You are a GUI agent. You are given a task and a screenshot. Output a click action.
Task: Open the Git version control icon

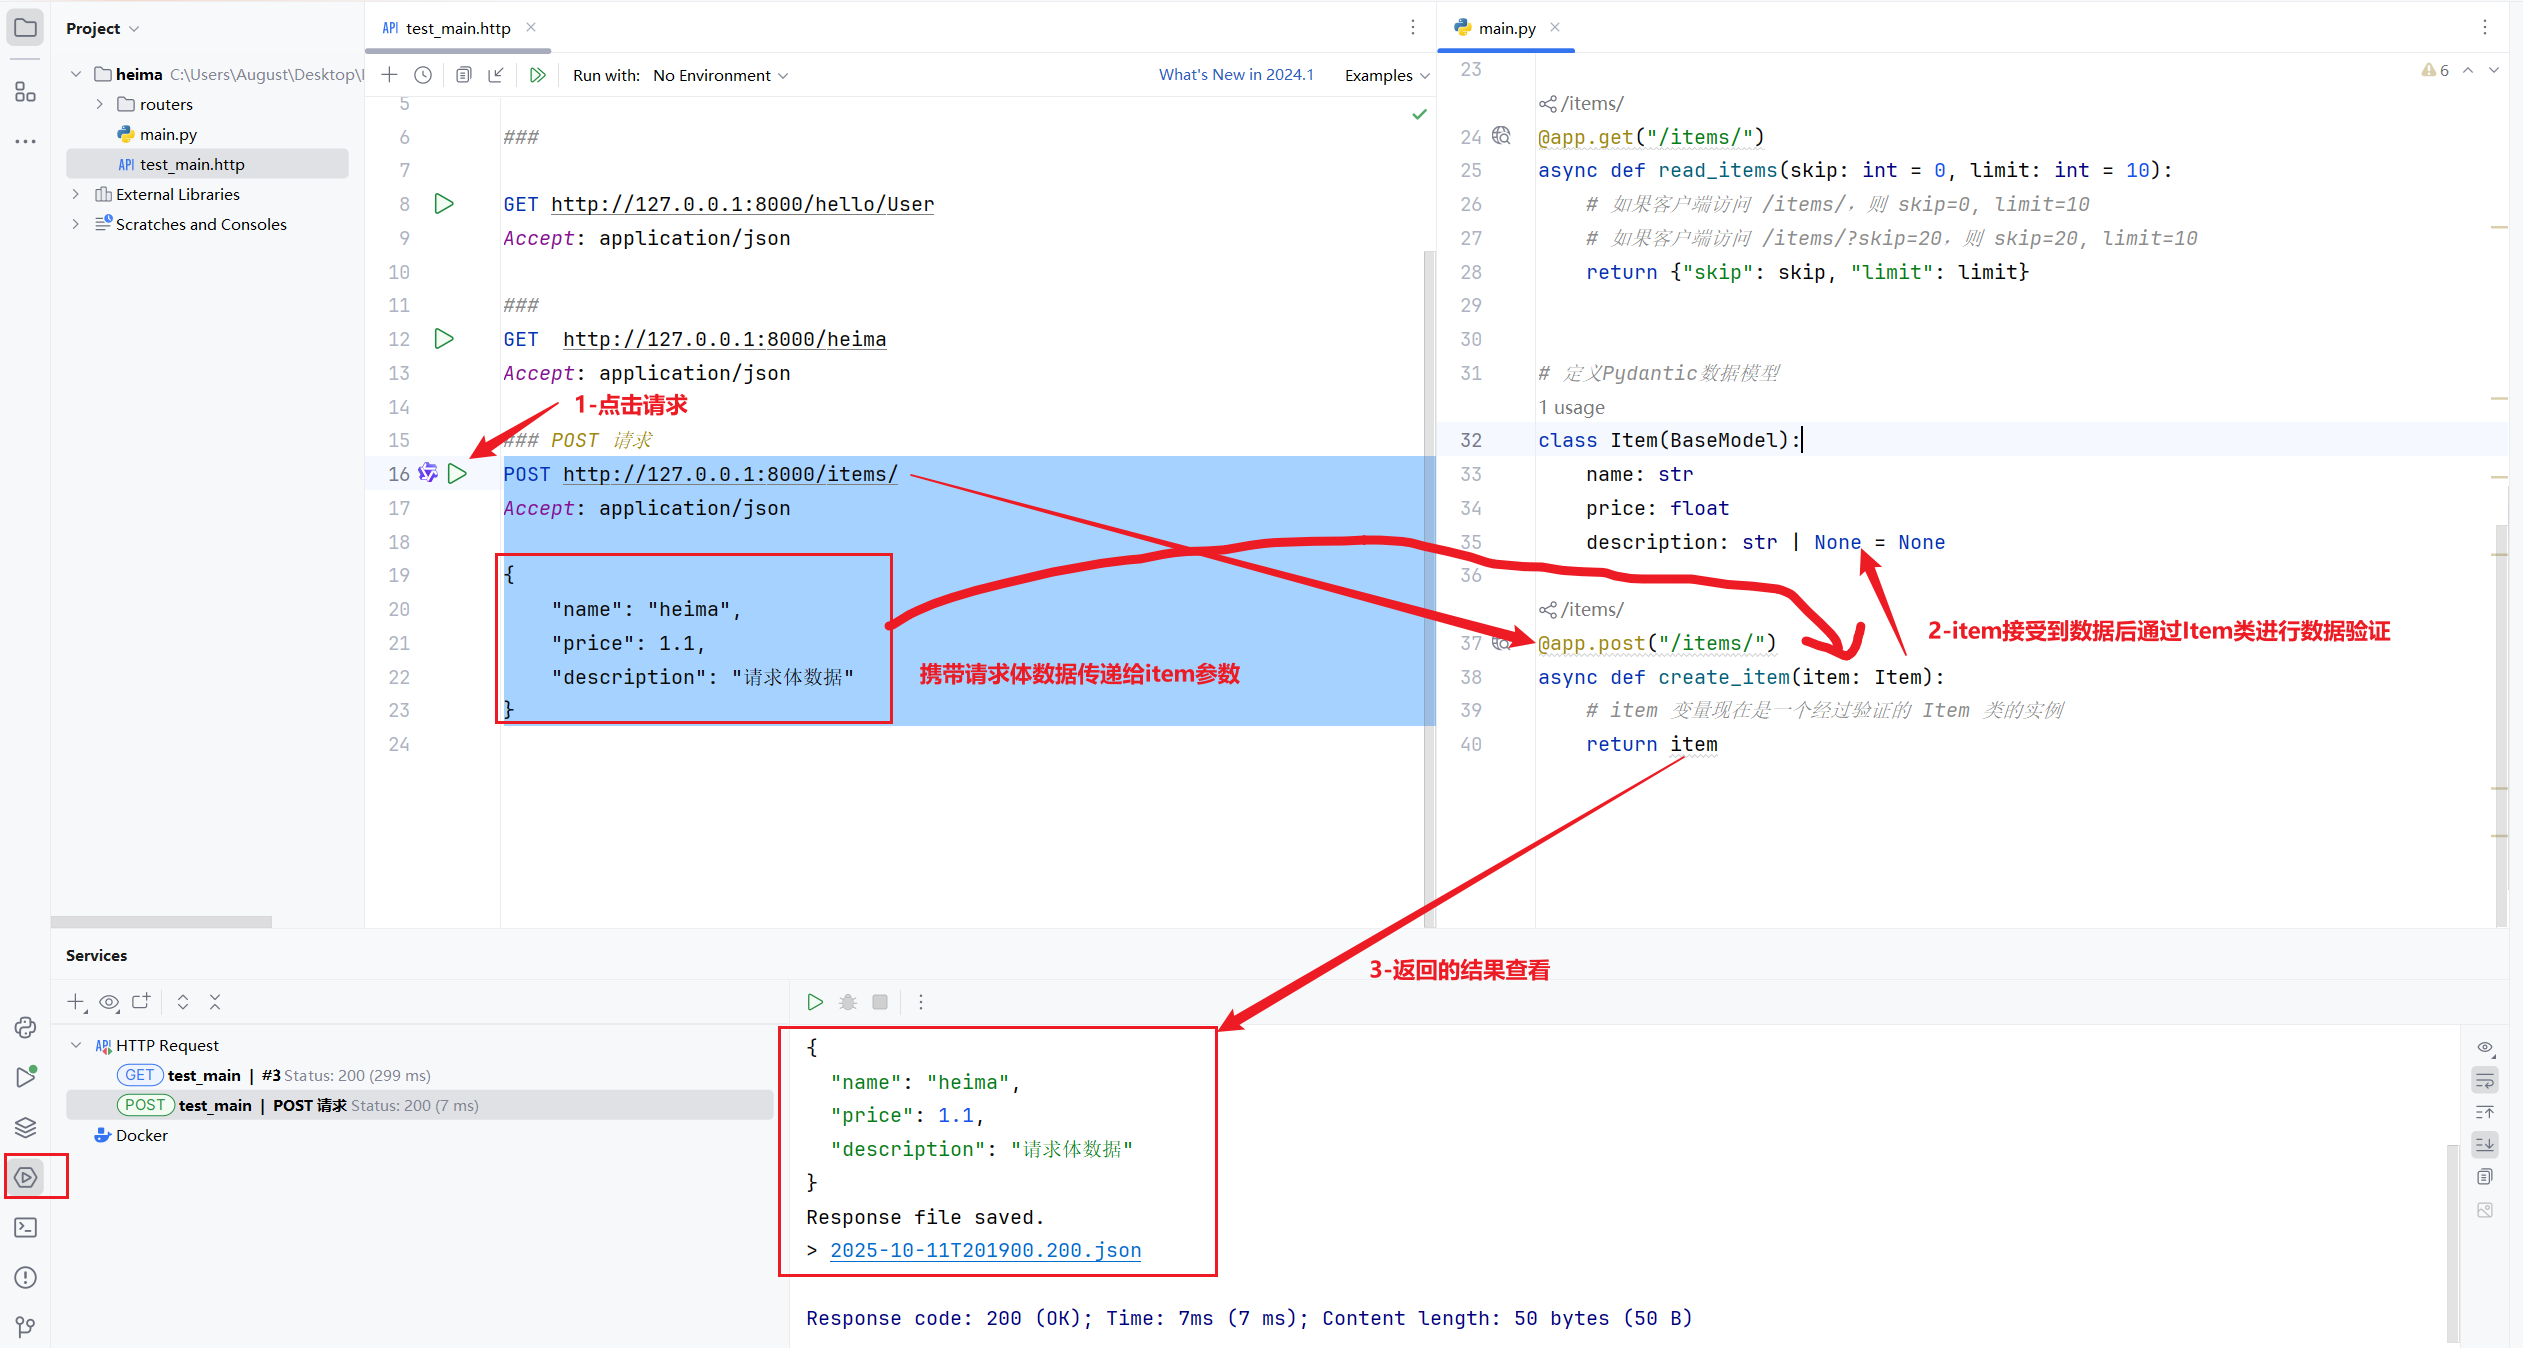[26, 1327]
